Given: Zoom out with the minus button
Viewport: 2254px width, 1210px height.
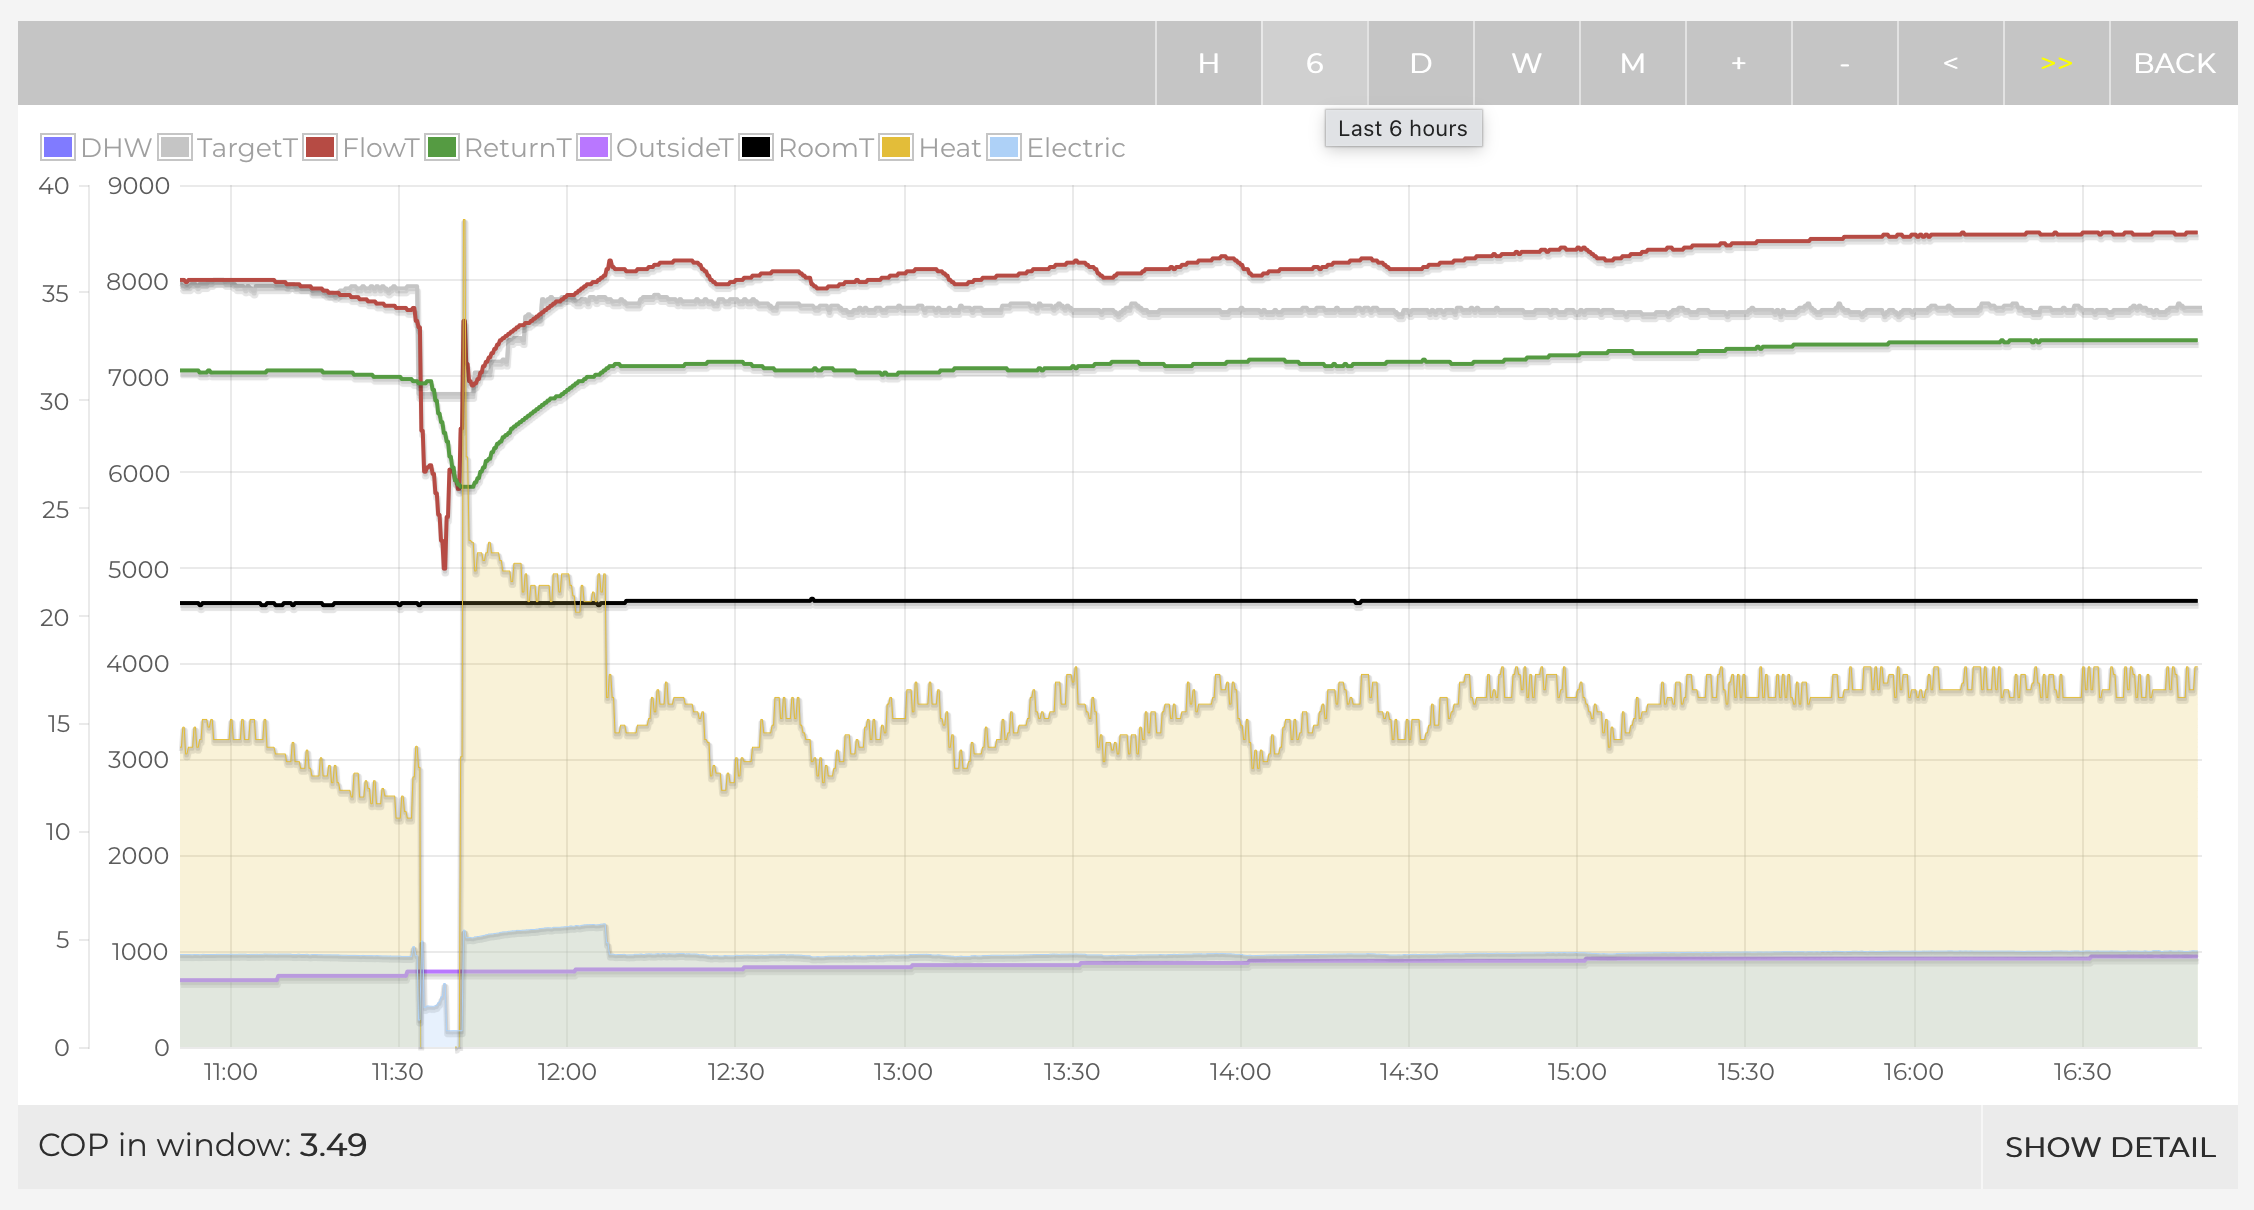Looking at the screenshot, I should click(1844, 63).
